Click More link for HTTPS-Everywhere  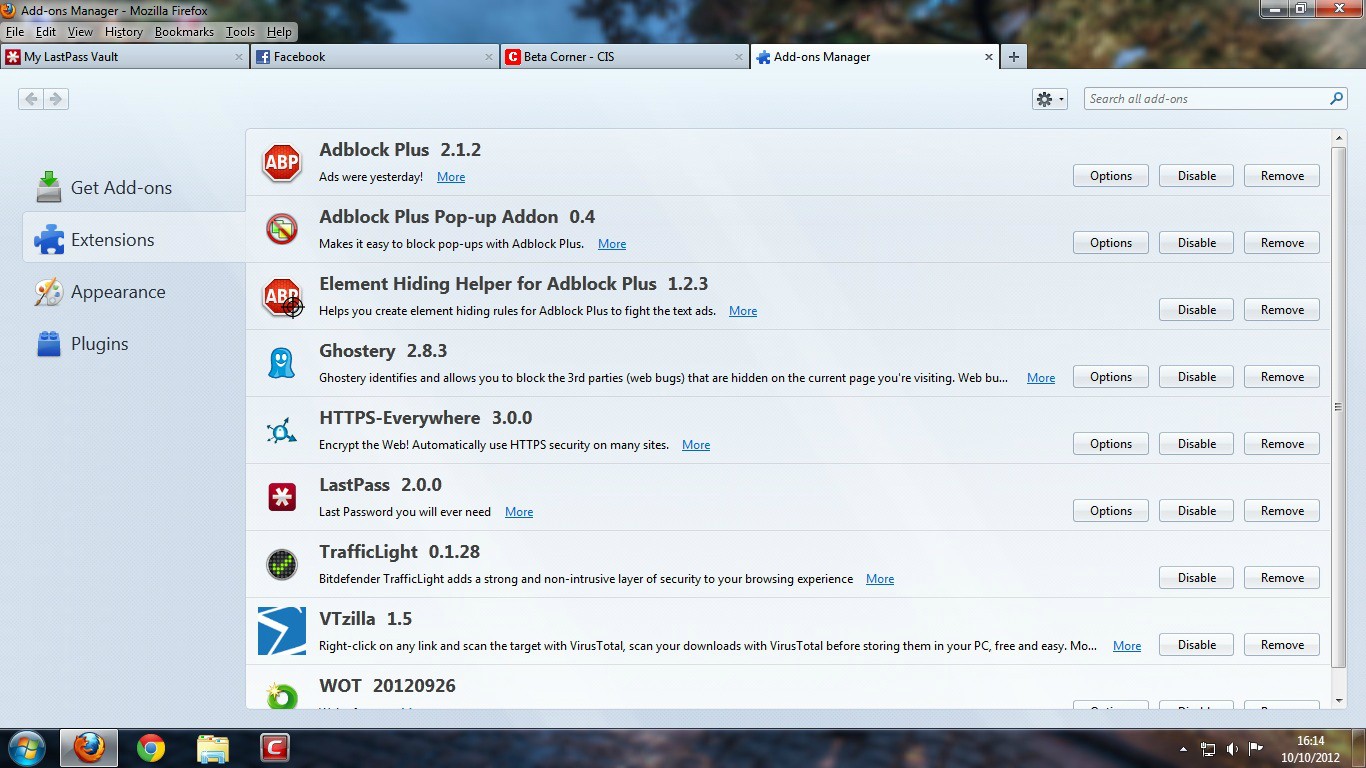696,445
